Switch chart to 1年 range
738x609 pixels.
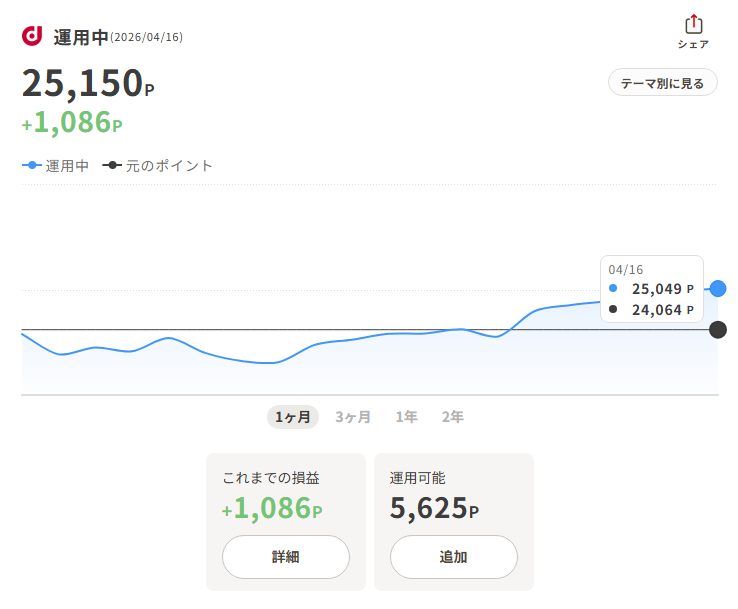[406, 417]
